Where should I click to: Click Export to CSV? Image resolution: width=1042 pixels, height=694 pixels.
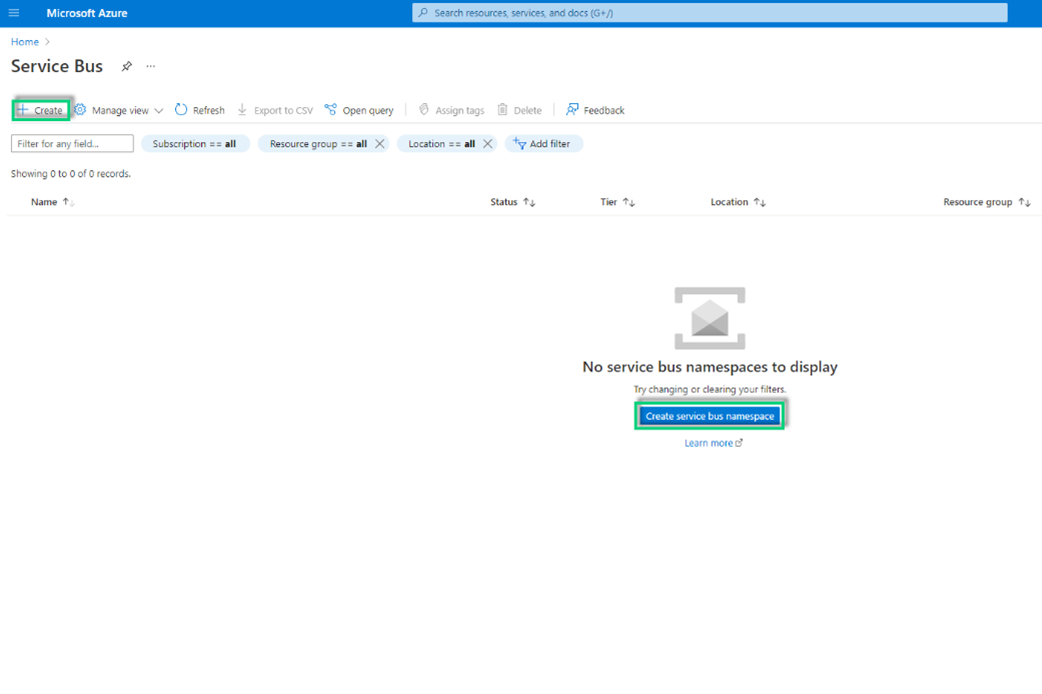pyautogui.click(x=275, y=110)
